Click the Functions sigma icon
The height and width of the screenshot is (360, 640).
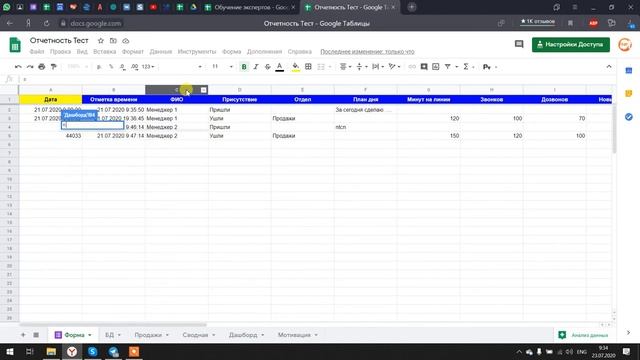click(x=466, y=67)
